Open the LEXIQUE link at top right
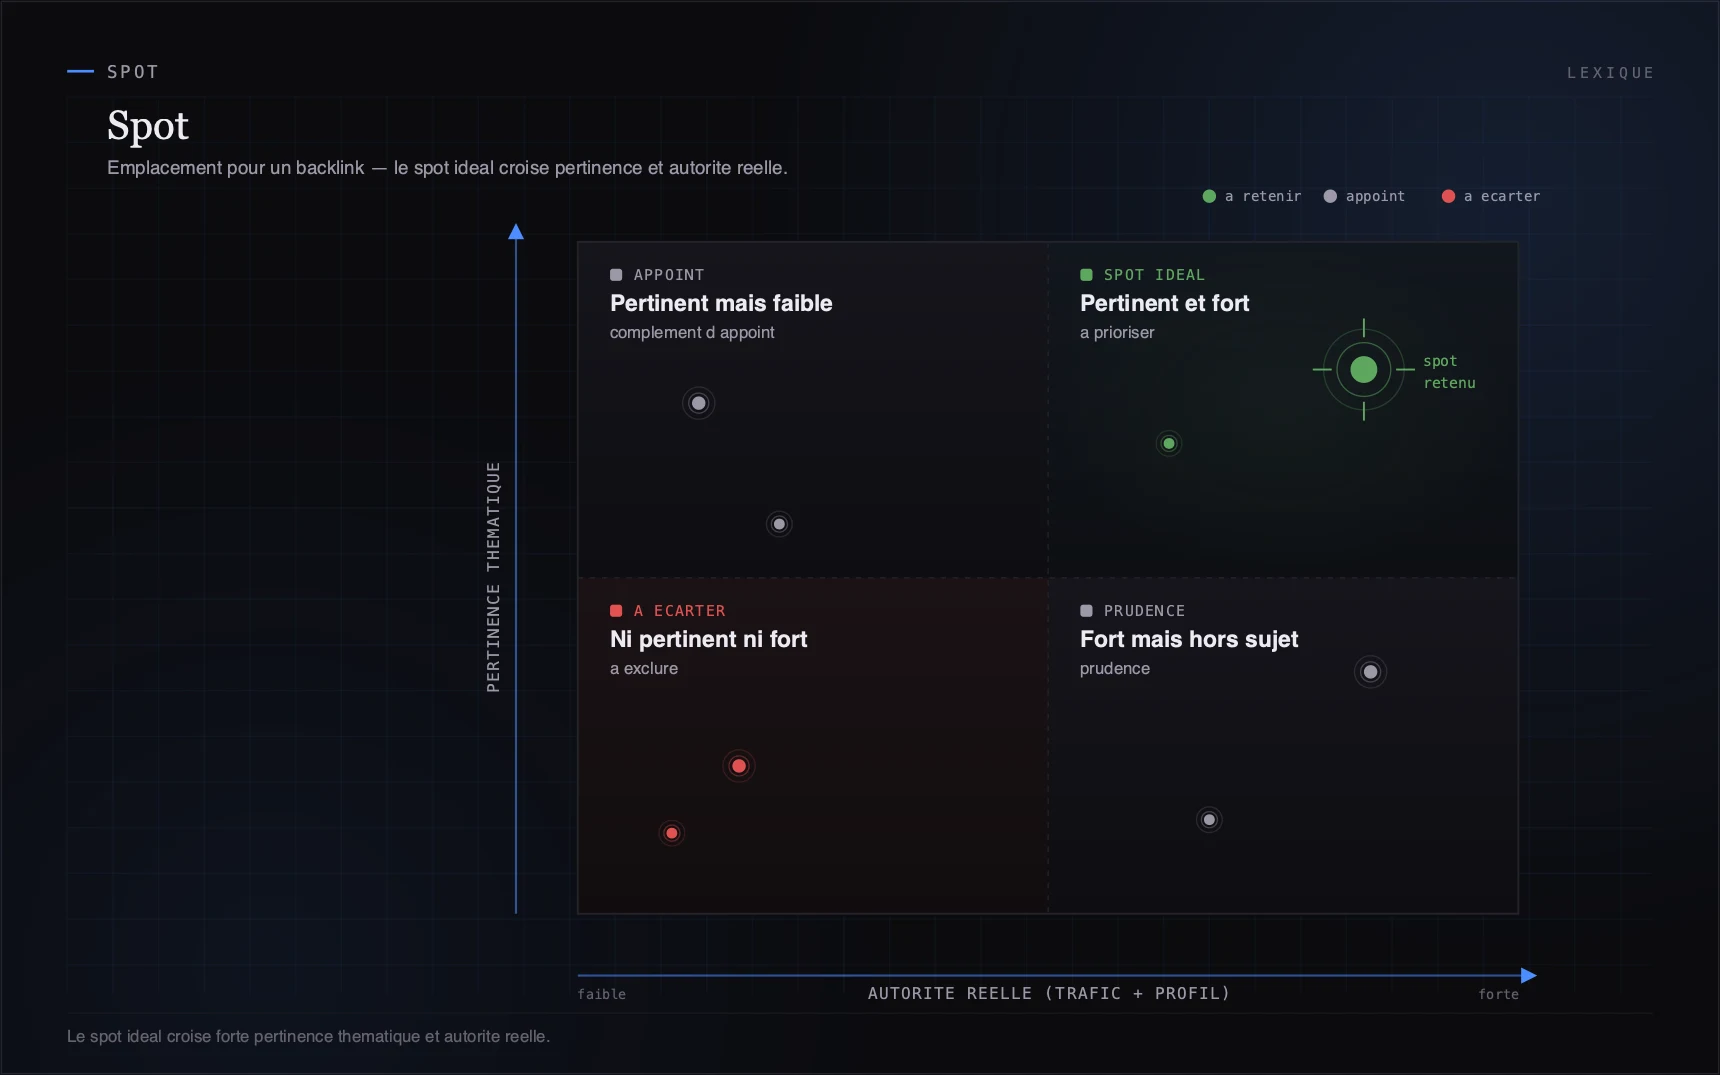 (1610, 73)
